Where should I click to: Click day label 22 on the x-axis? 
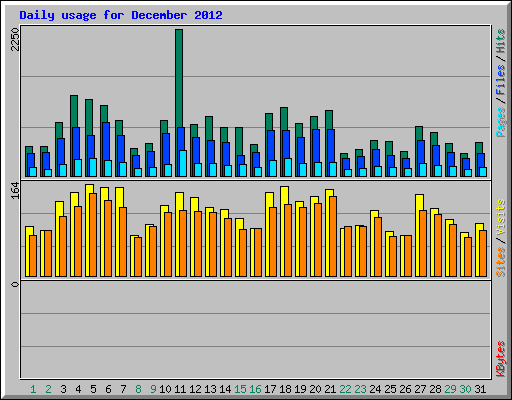click(345, 389)
